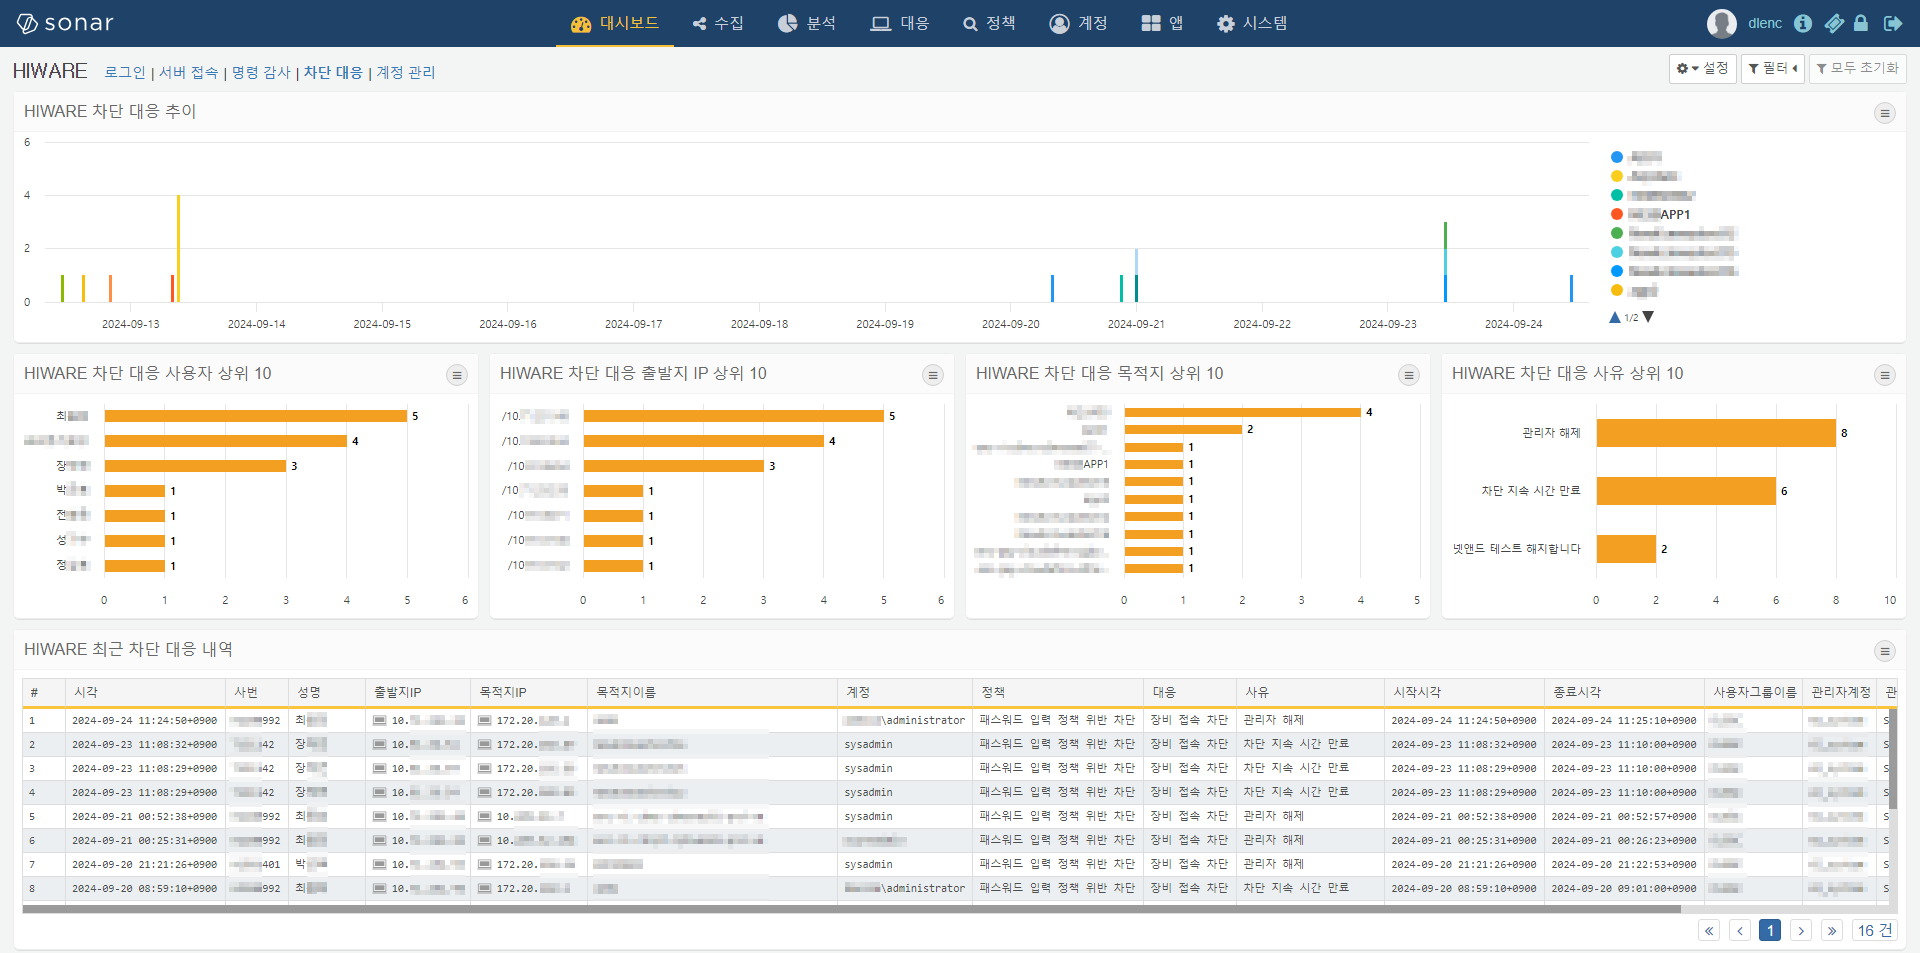Open trend chart panel menu icon

[x=1884, y=113]
